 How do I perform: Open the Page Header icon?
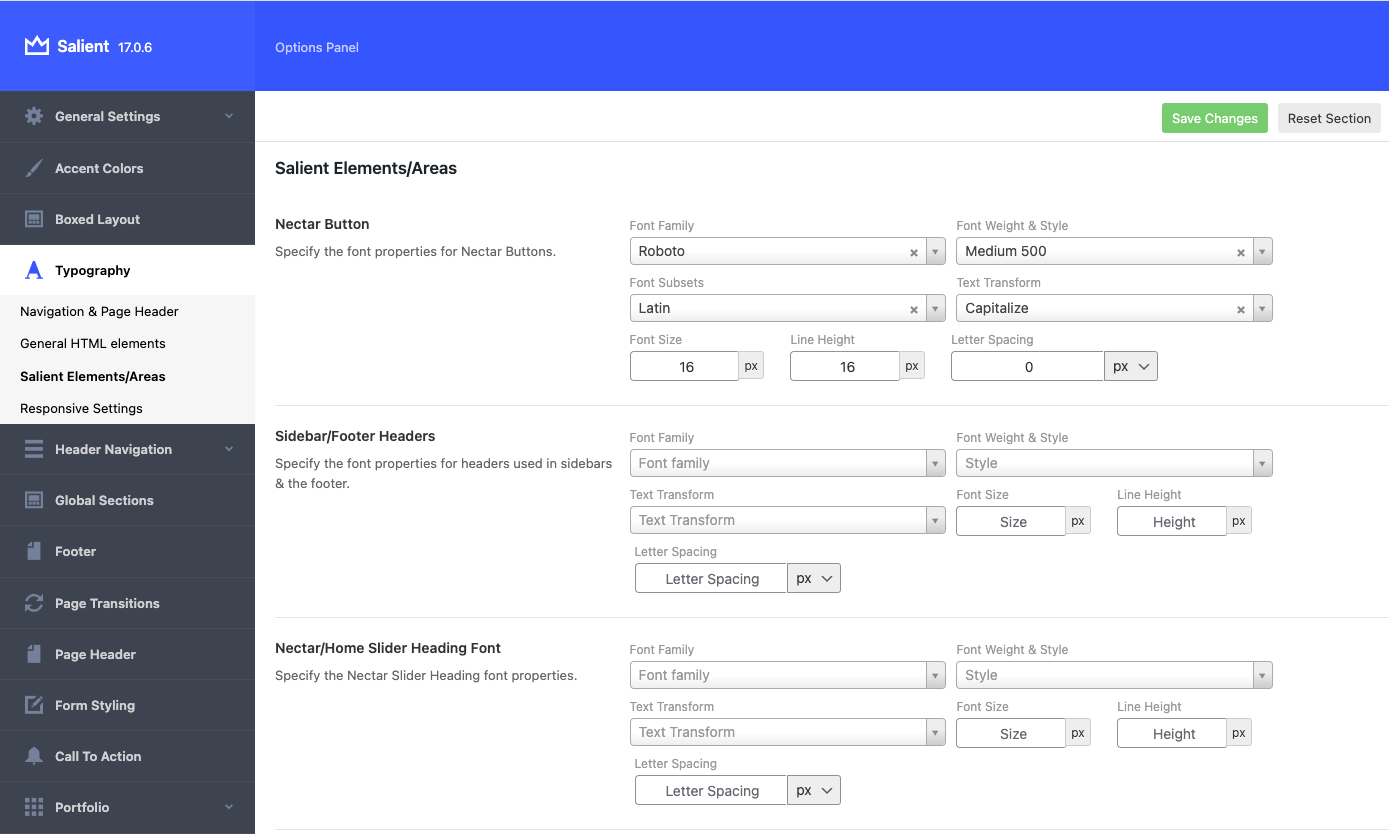[31, 654]
